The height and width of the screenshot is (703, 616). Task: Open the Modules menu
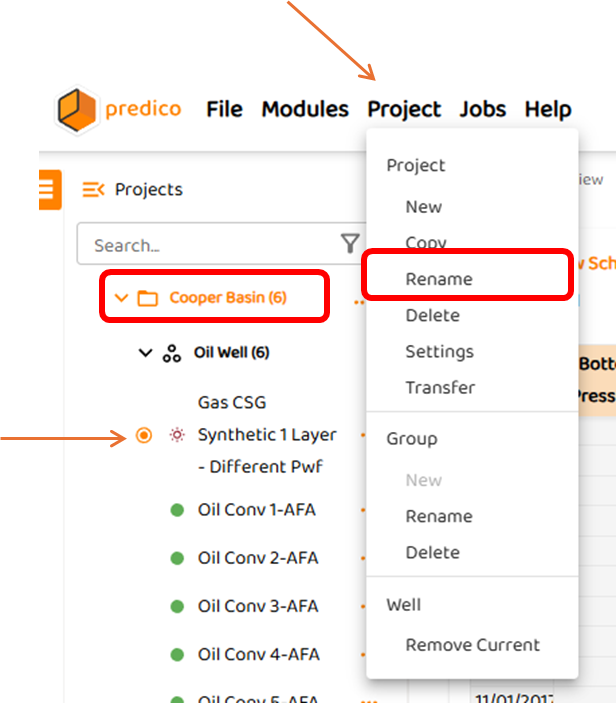point(305,109)
